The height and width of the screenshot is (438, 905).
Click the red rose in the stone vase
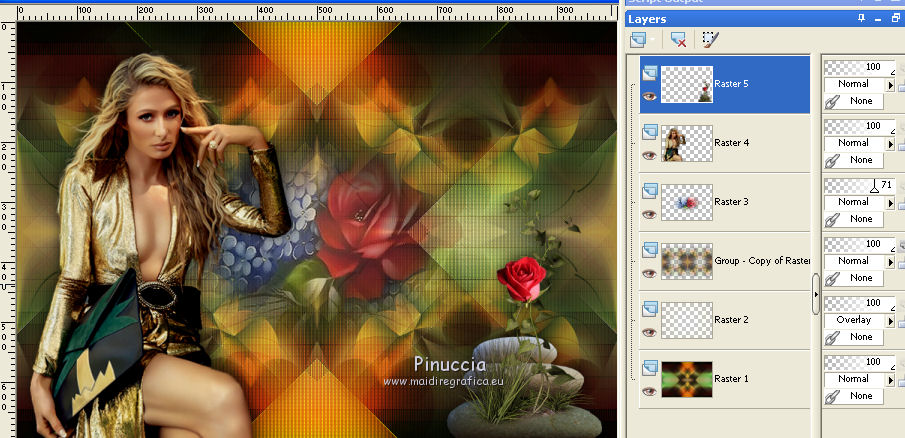[x=521, y=279]
